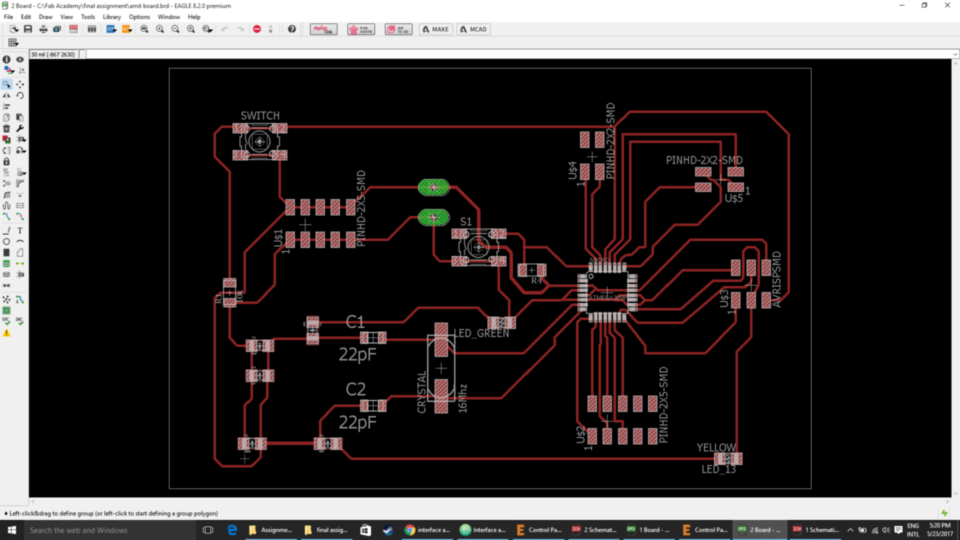Viewport: 960px width, 540px height.
Task: Select the Text tool
Action: point(20,231)
